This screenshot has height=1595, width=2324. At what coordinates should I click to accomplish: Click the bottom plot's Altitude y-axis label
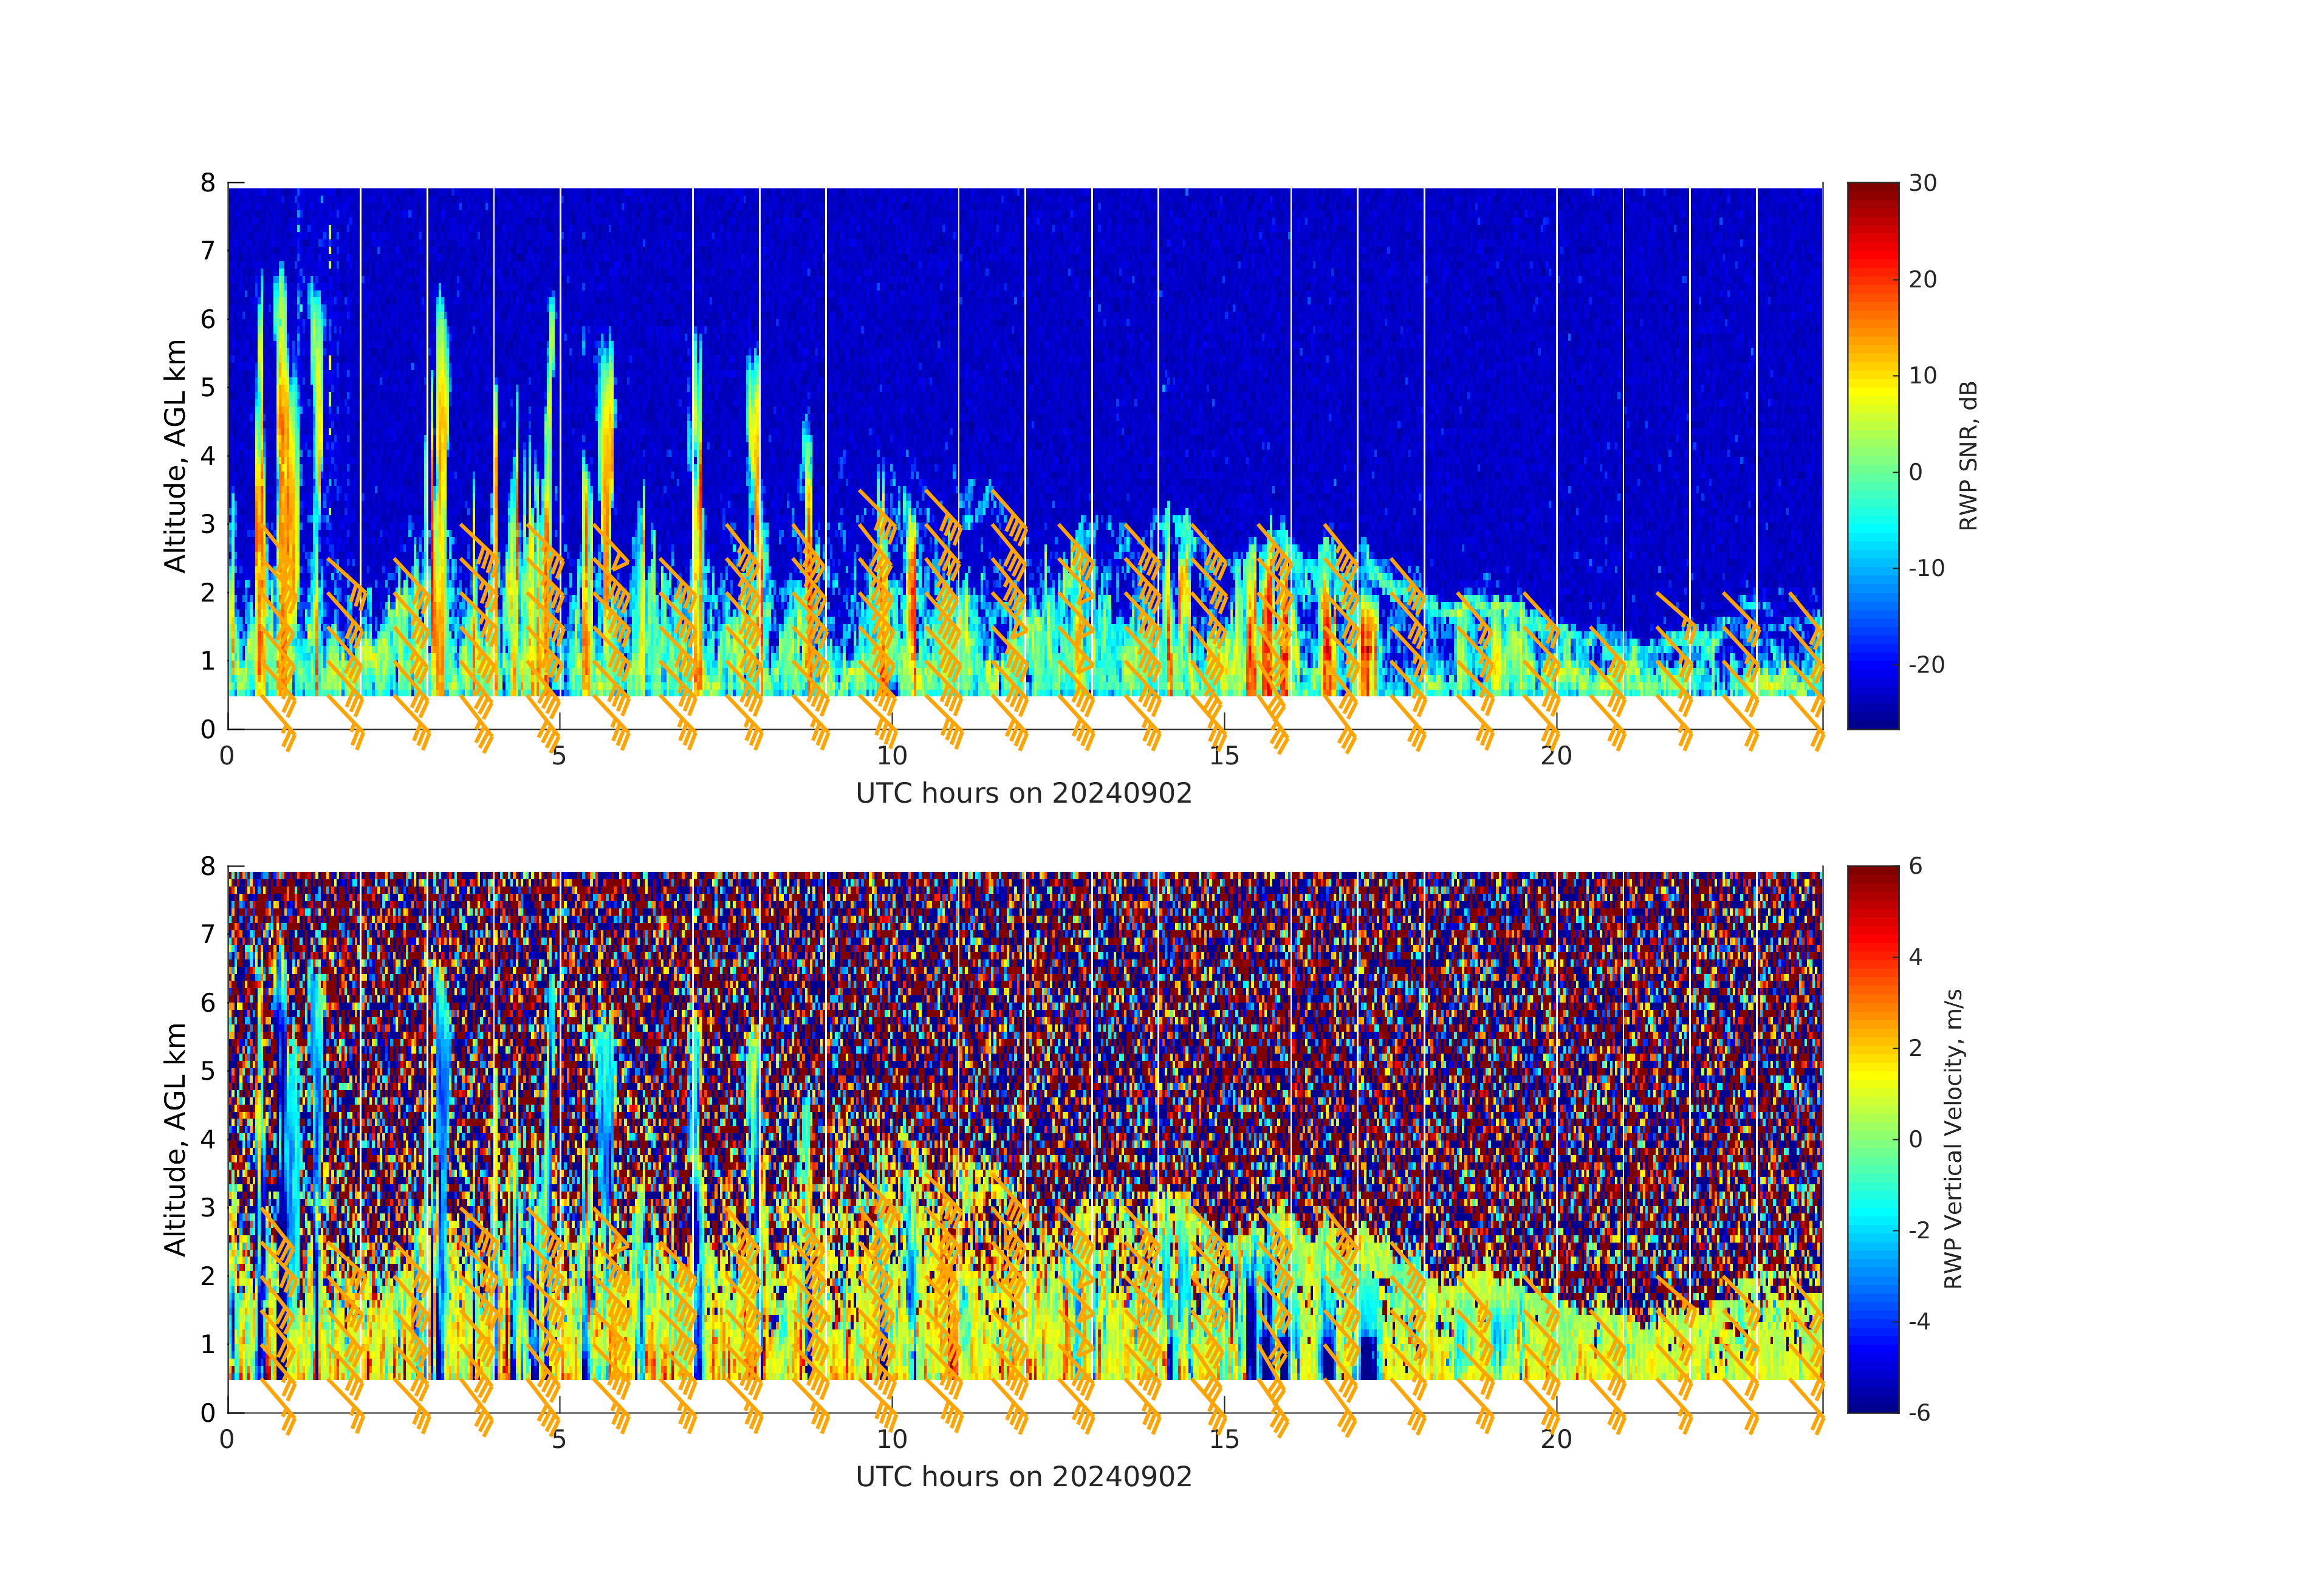176,1139
